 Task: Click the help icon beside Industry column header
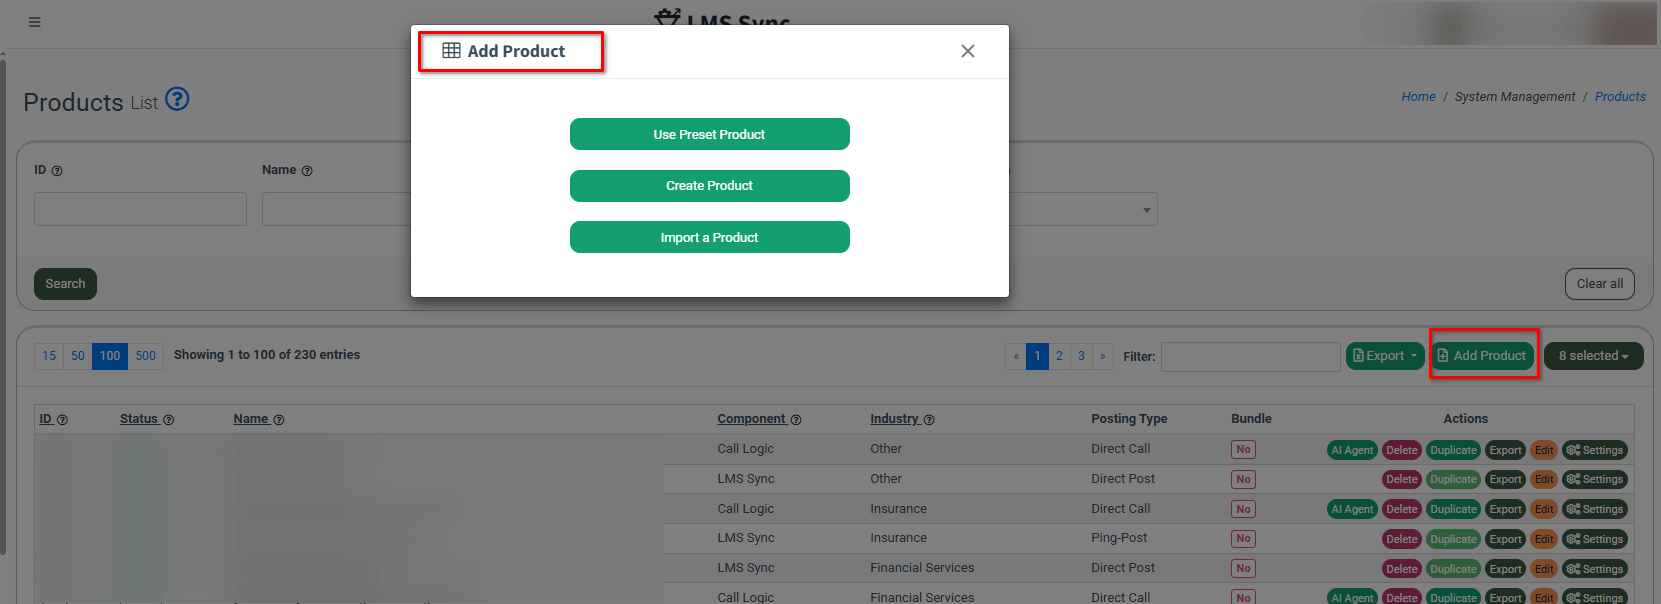[929, 420]
